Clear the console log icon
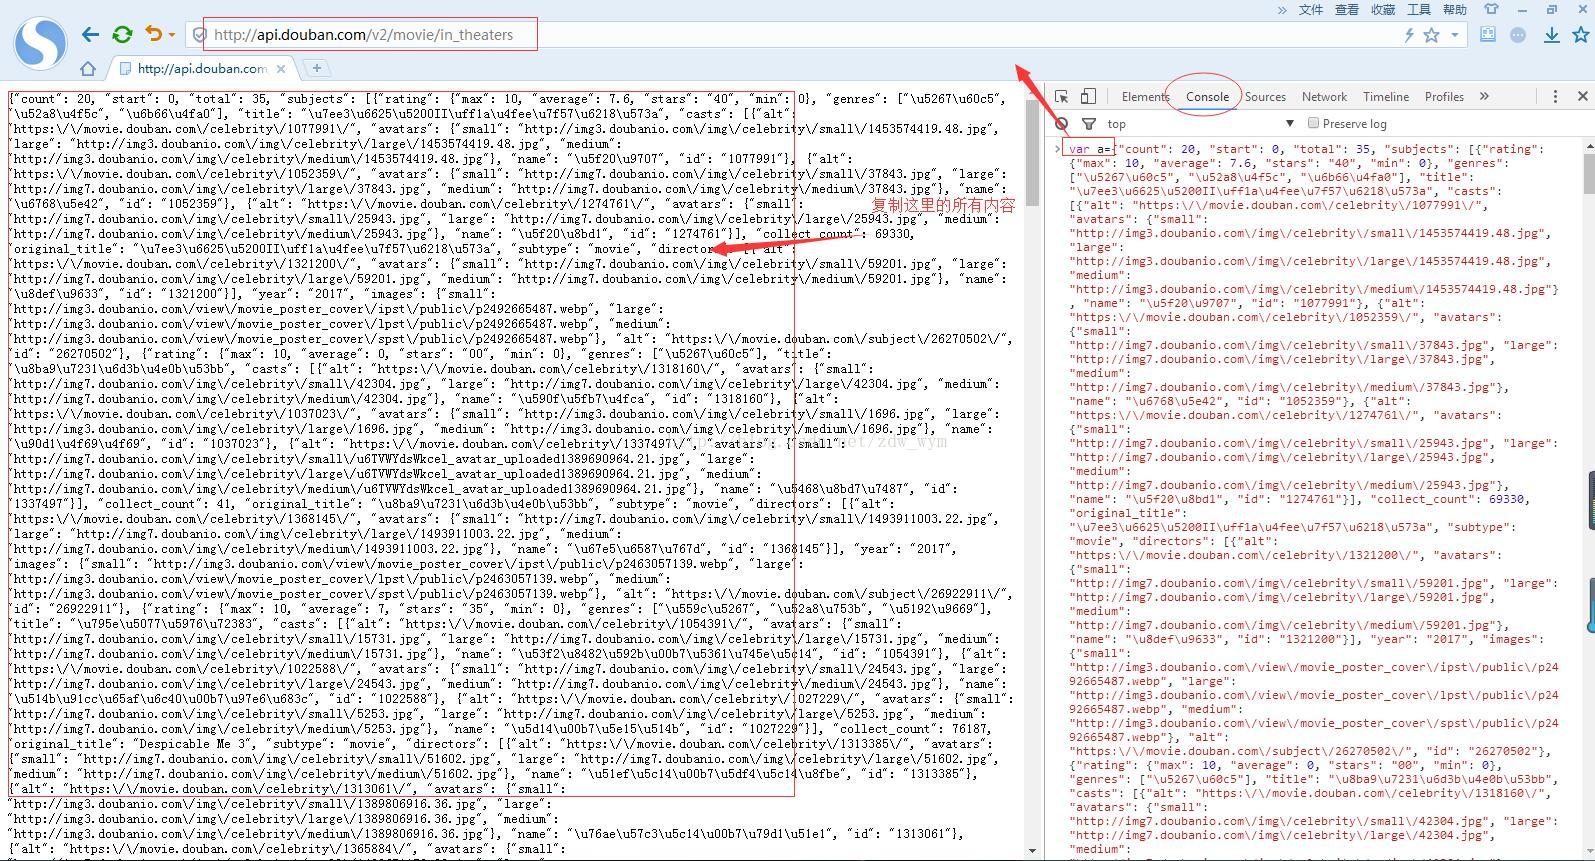This screenshot has width=1595, height=861. [1061, 124]
